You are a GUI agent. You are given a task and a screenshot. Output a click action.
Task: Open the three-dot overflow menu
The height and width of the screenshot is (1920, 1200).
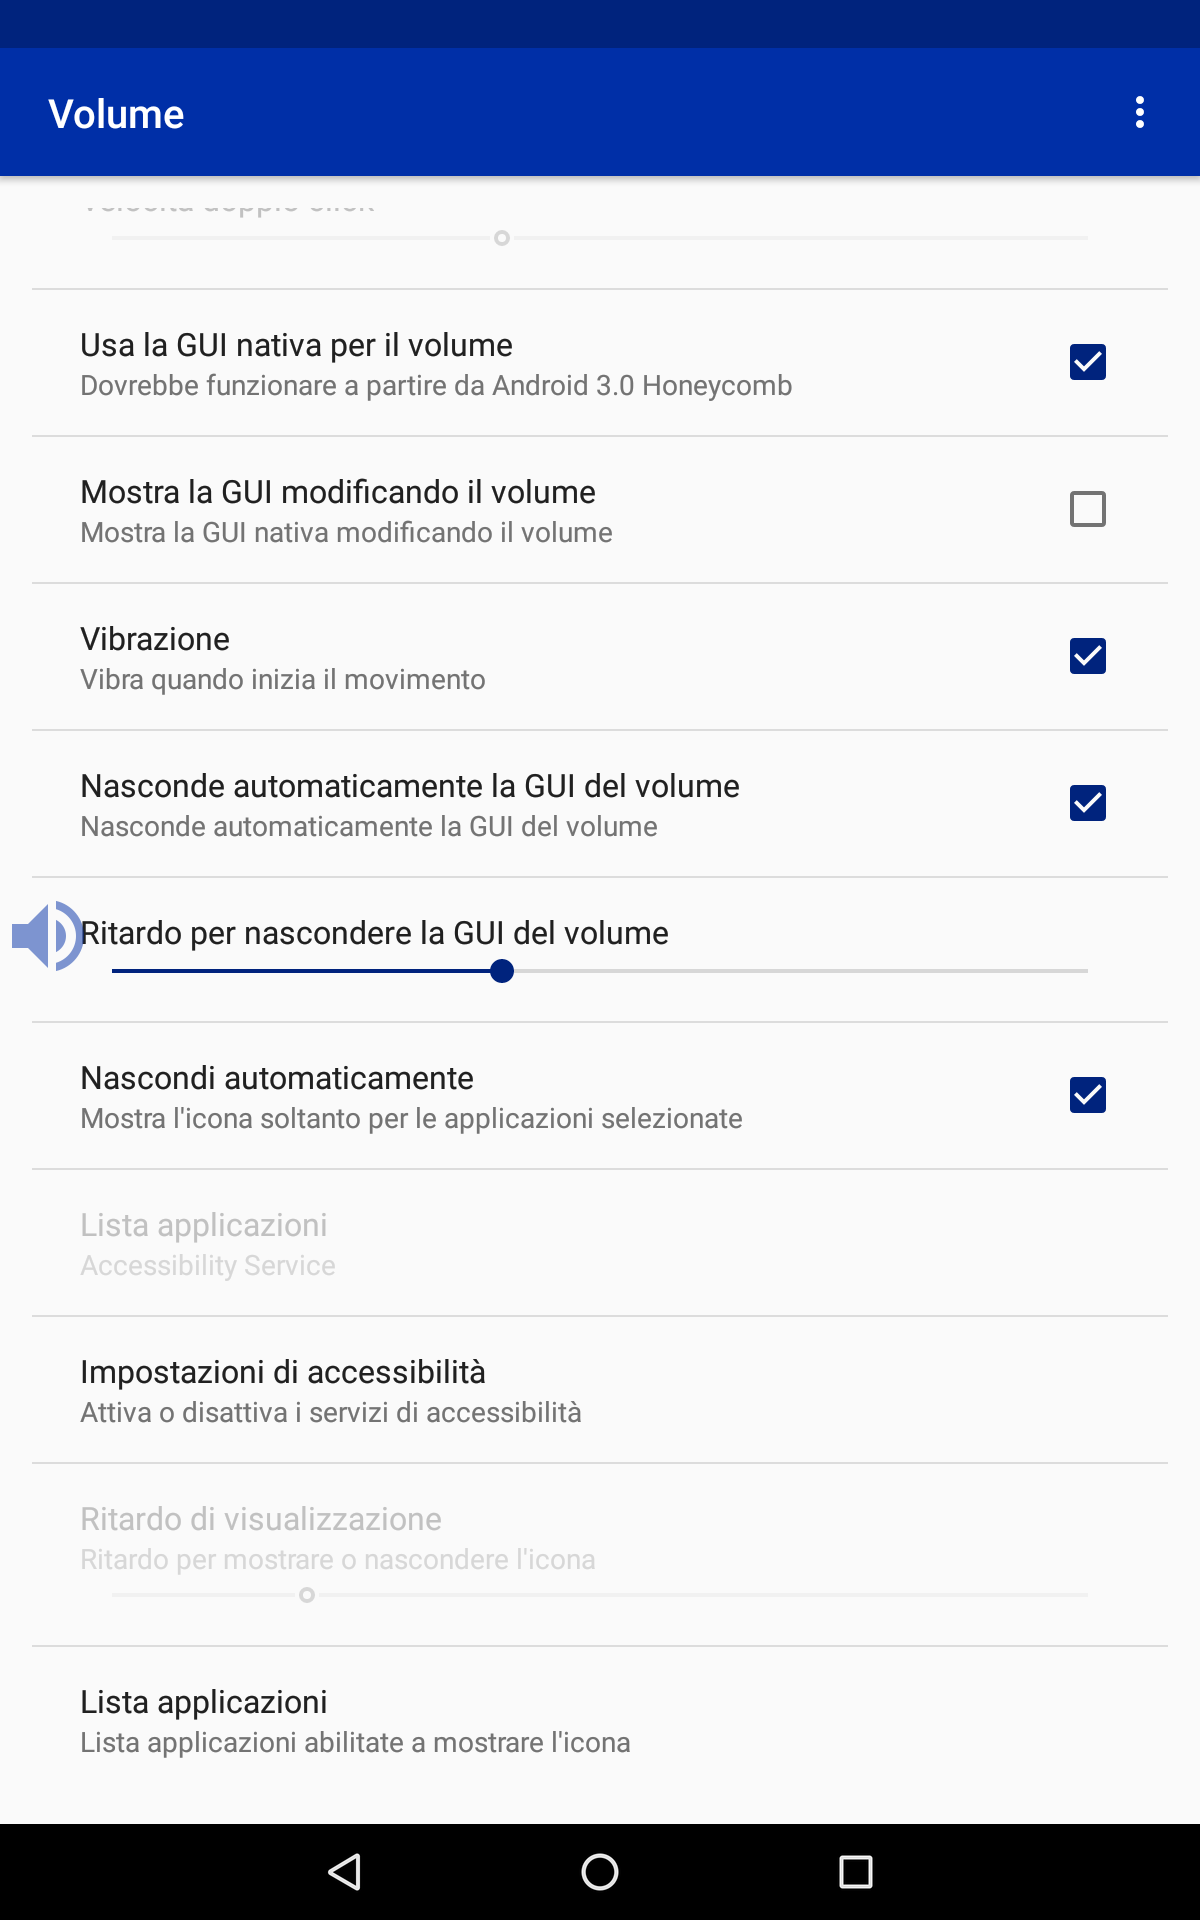(x=1139, y=113)
